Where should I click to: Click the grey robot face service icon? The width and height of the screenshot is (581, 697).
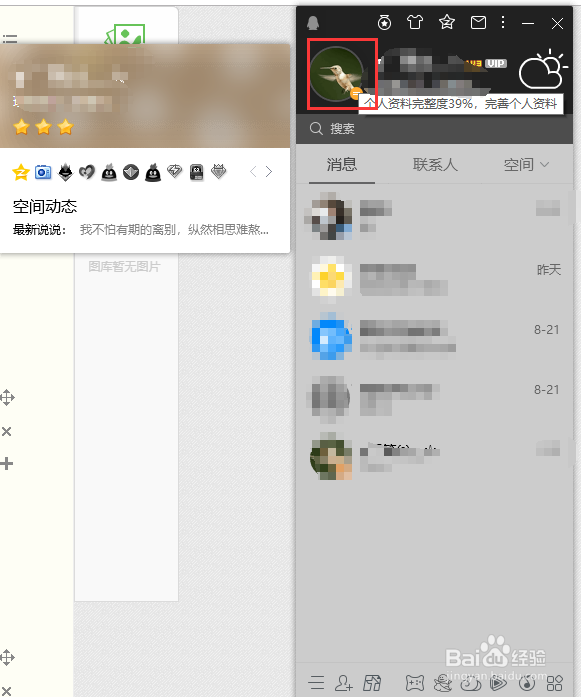[x=196, y=172]
